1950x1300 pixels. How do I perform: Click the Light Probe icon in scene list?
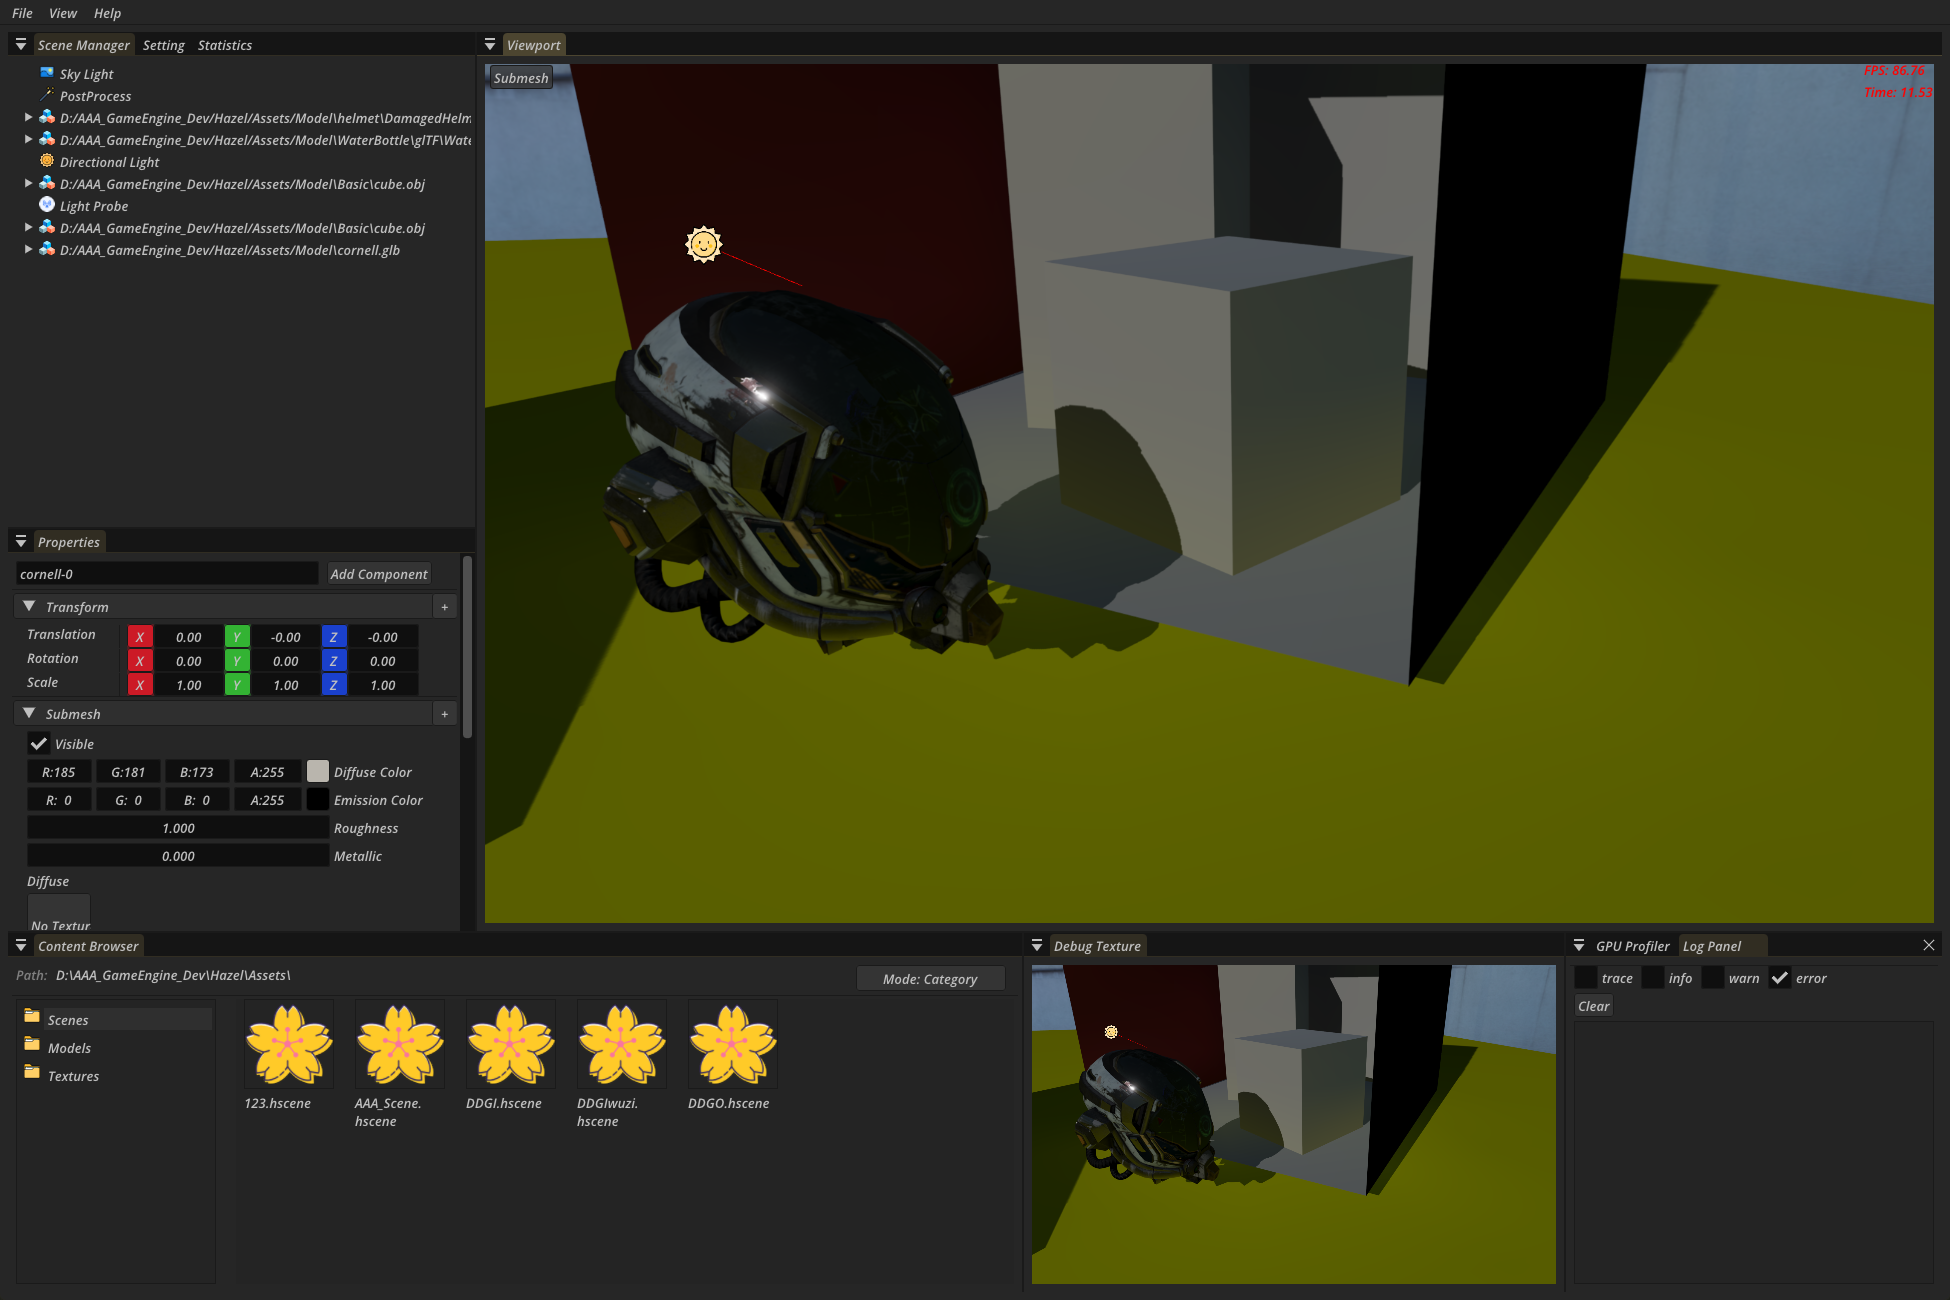click(x=47, y=205)
